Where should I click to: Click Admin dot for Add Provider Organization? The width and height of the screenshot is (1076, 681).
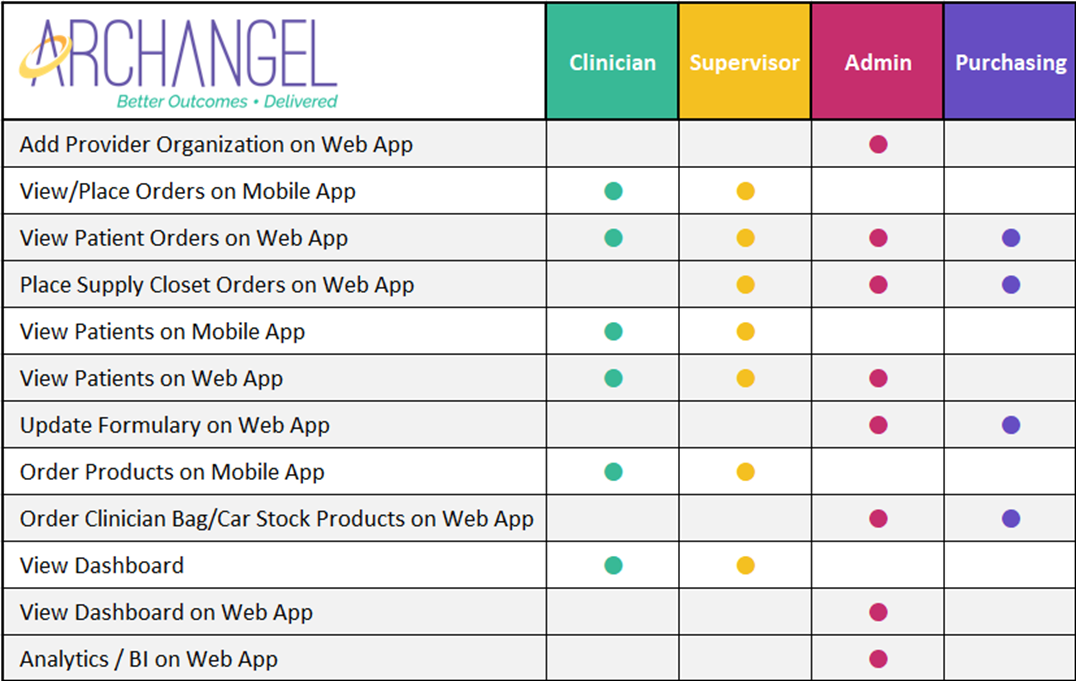878,144
